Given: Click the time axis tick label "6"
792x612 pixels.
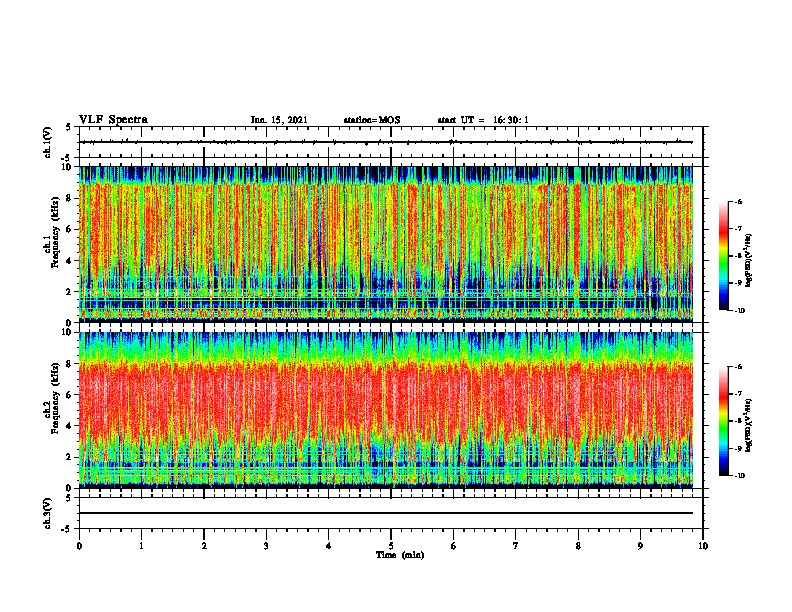Looking at the screenshot, I should coord(454,546).
